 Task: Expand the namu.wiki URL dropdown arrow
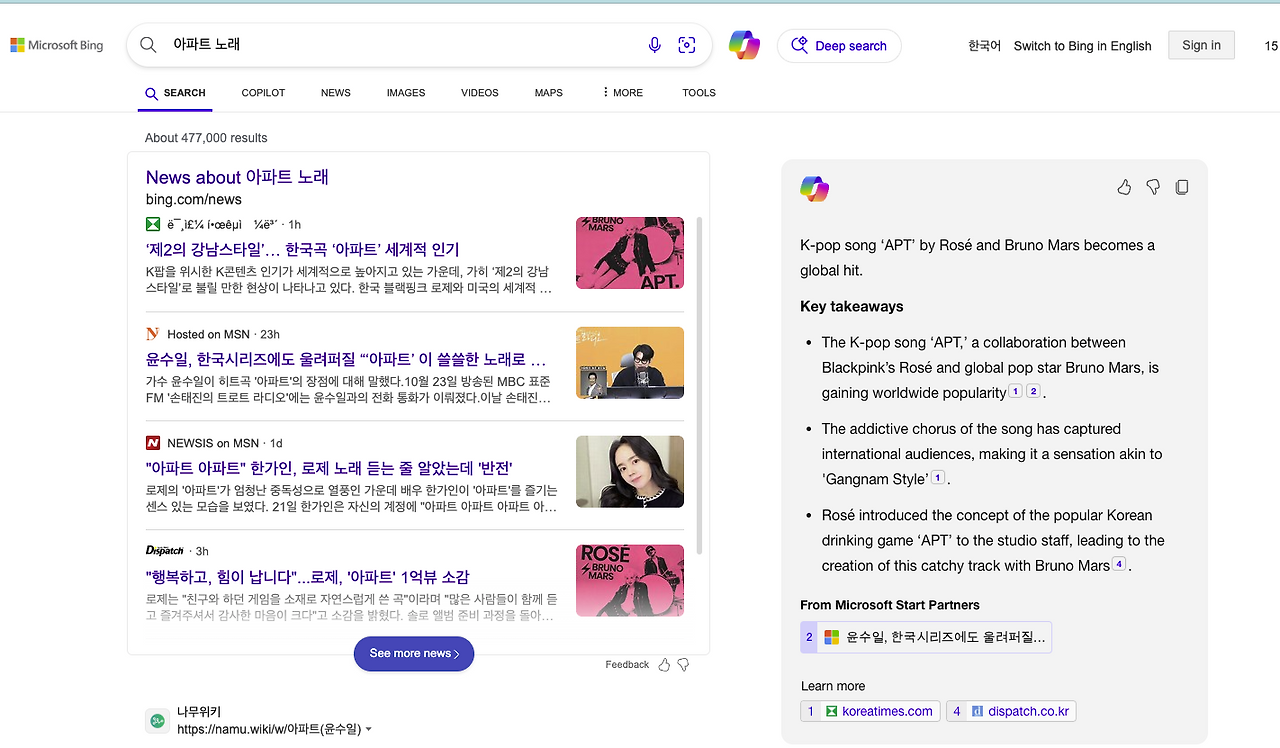coord(369,730)
